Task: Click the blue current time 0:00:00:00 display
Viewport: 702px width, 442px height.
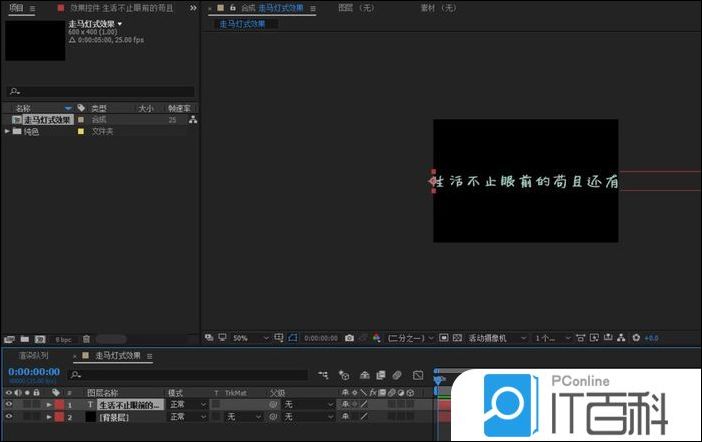Action: pos(34,371)
